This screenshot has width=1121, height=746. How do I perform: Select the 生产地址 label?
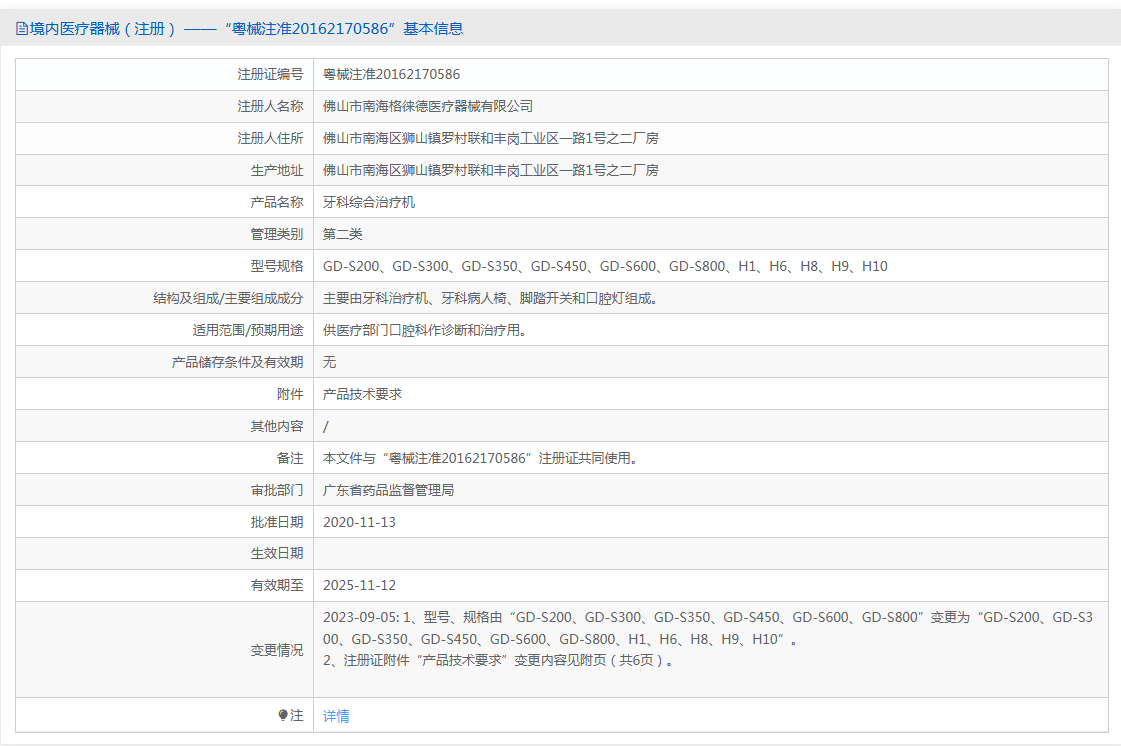click(277, 170)
